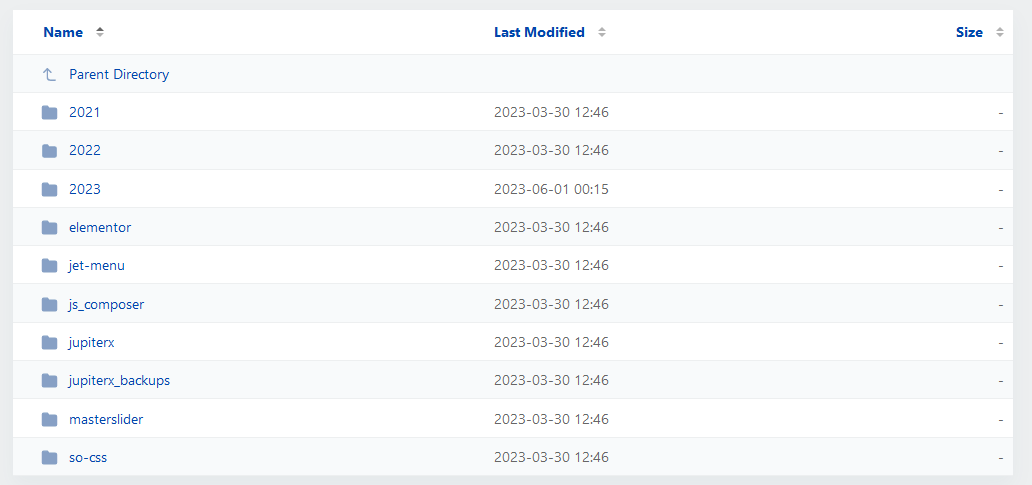
Task: Open the jupiterx folder link
Action: (91, 343)
